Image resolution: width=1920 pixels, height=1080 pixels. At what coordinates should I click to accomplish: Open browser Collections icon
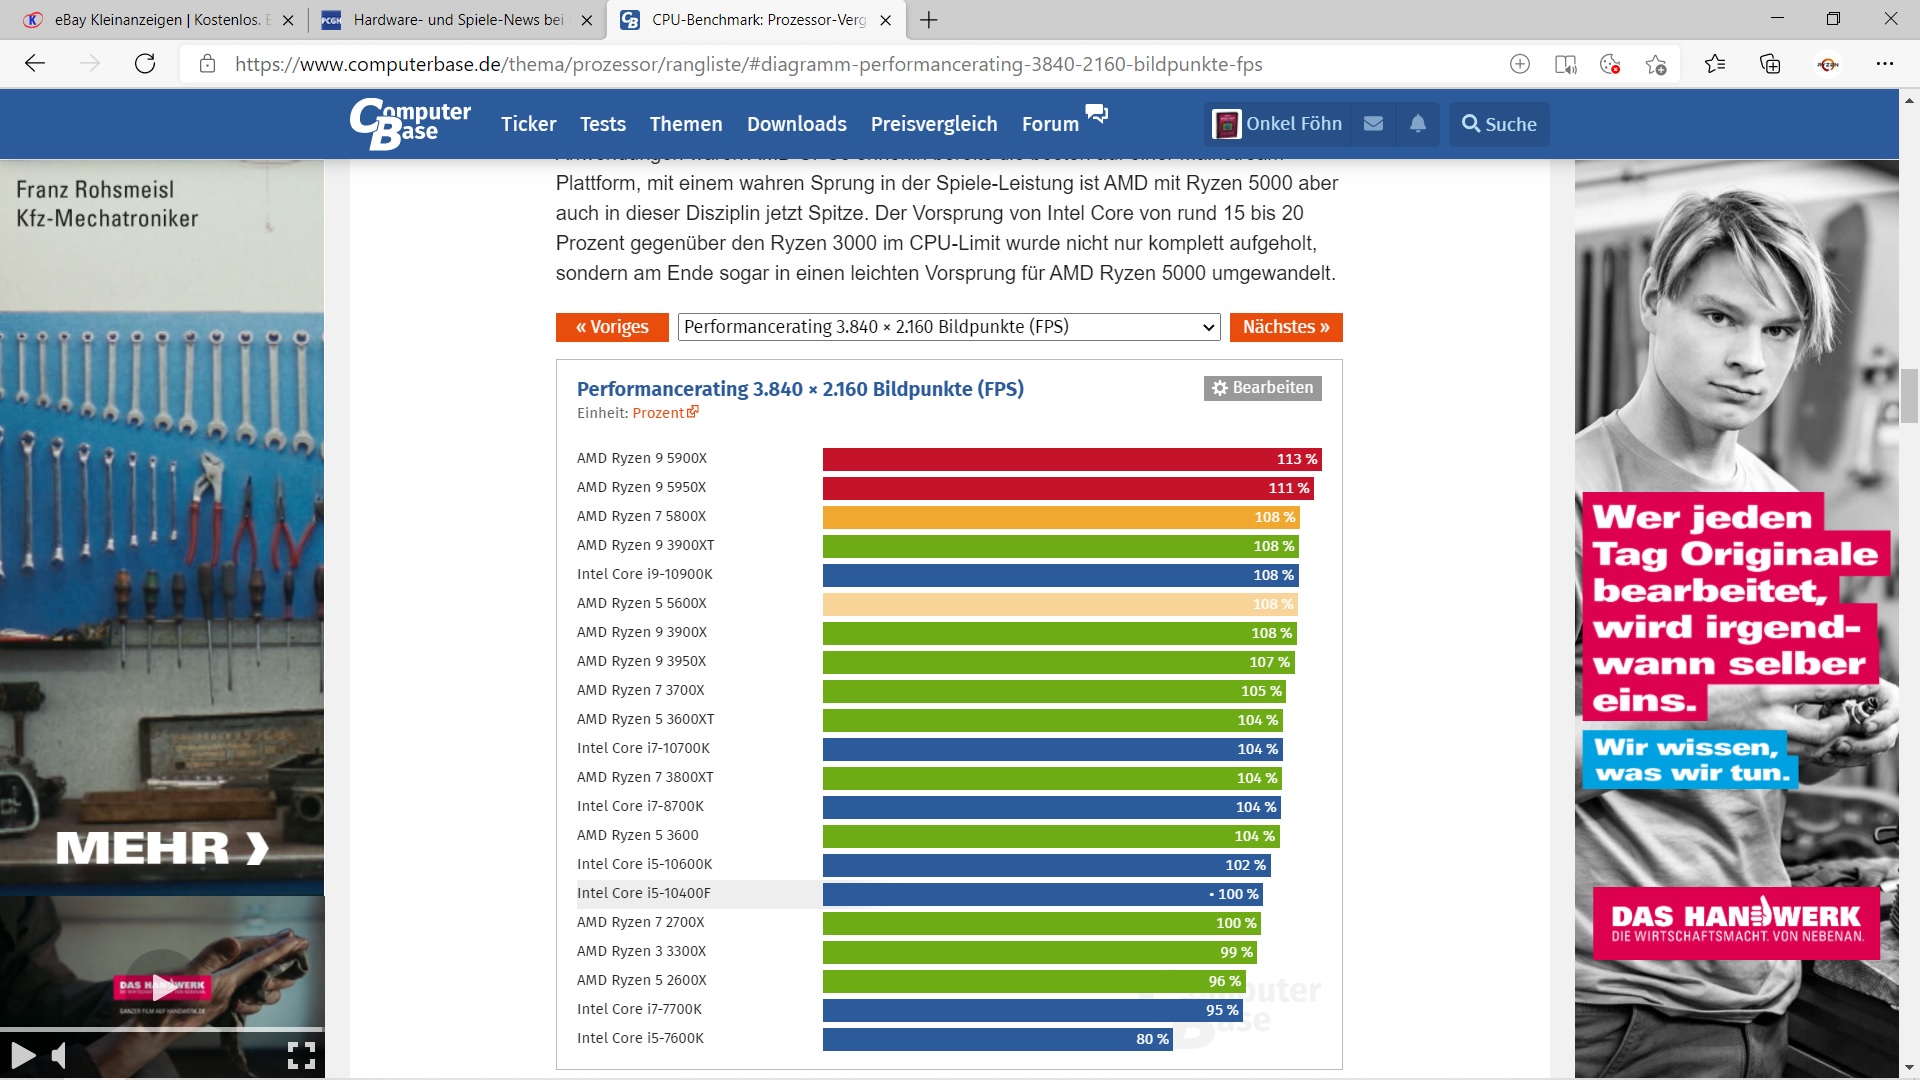1770,64
